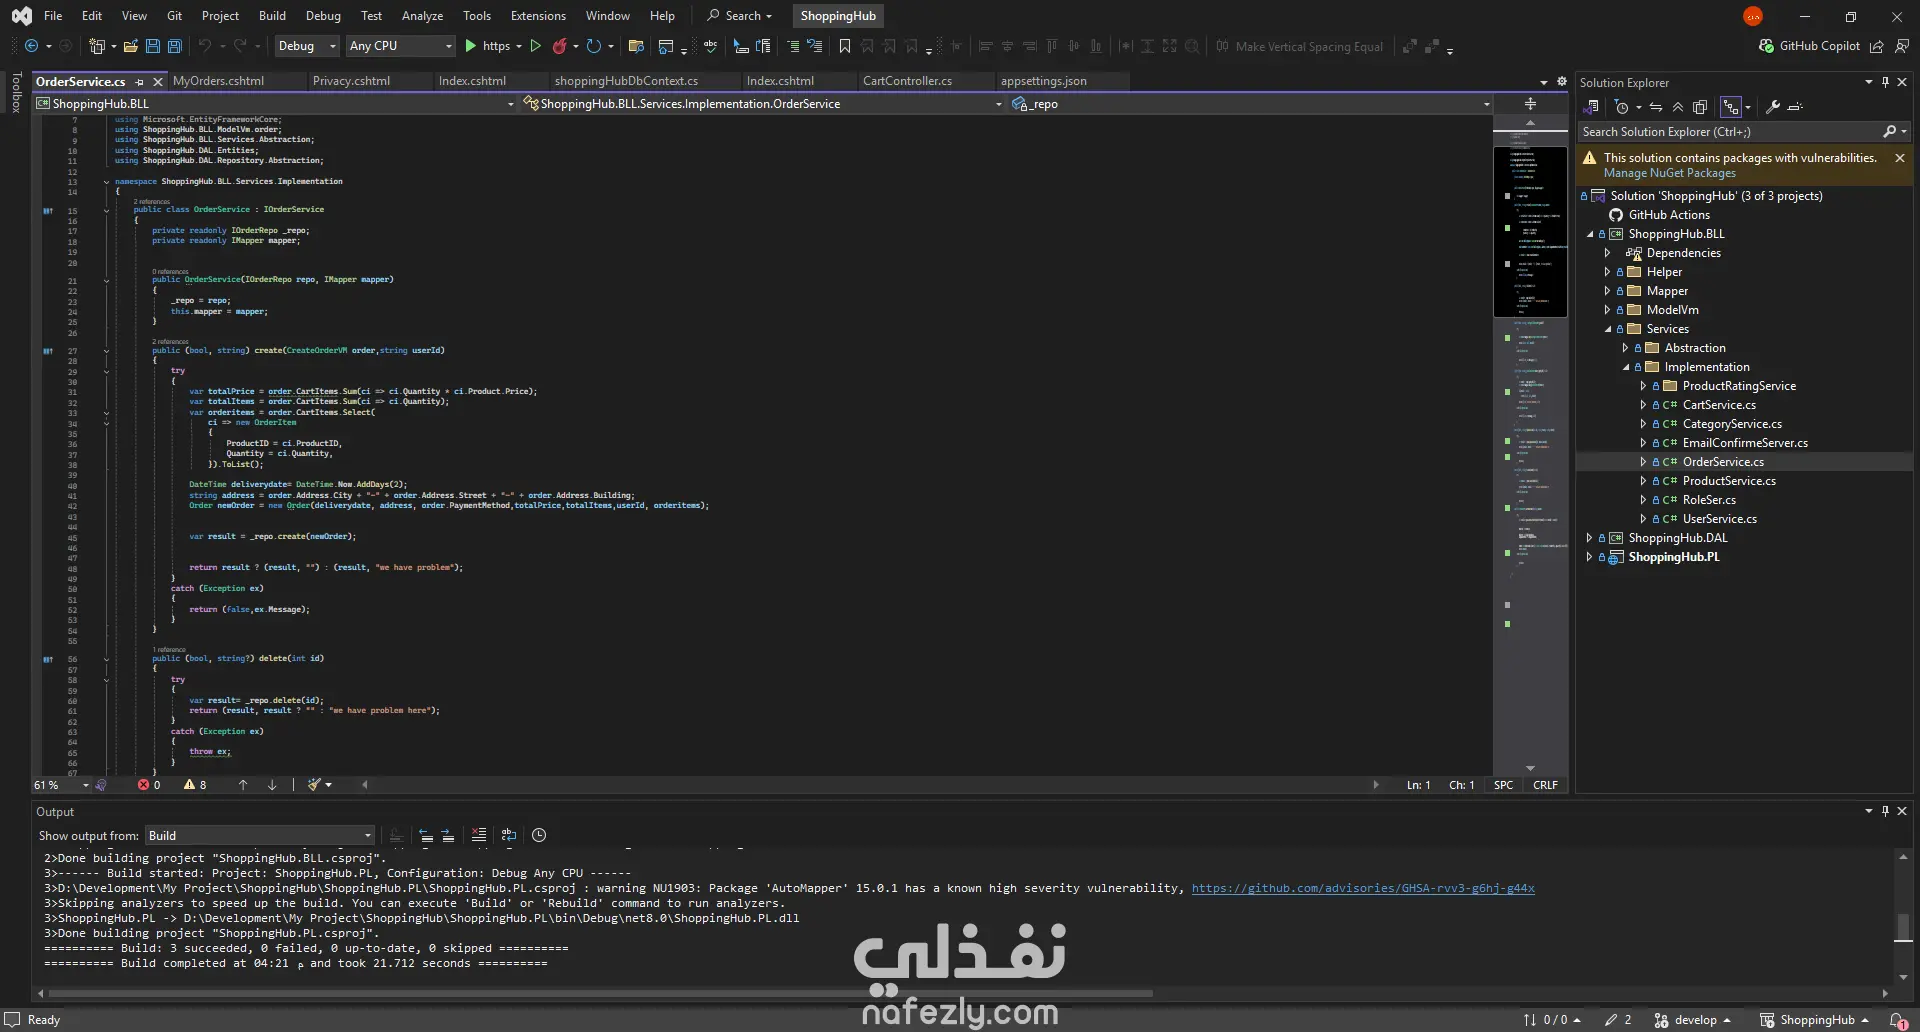The width and height of the screenshot is (1920, 1032).
Task: Click the editor horizontal scrollbar track
Action: point(870,785)
